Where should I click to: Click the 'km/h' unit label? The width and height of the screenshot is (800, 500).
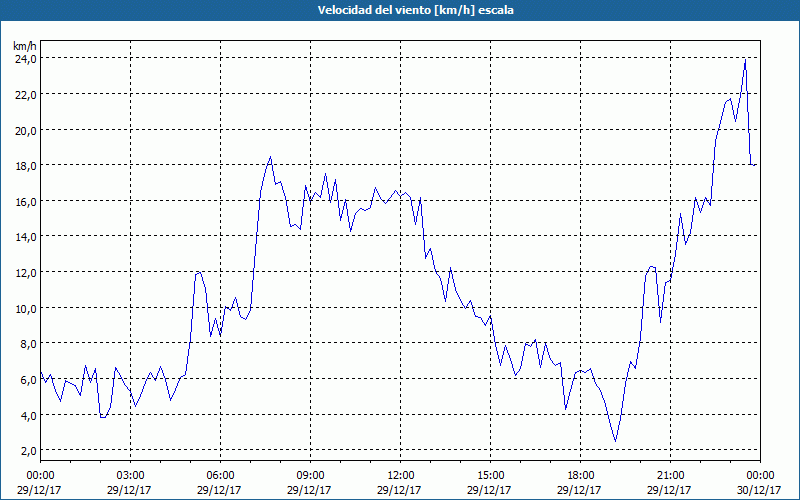pos(25,46)
